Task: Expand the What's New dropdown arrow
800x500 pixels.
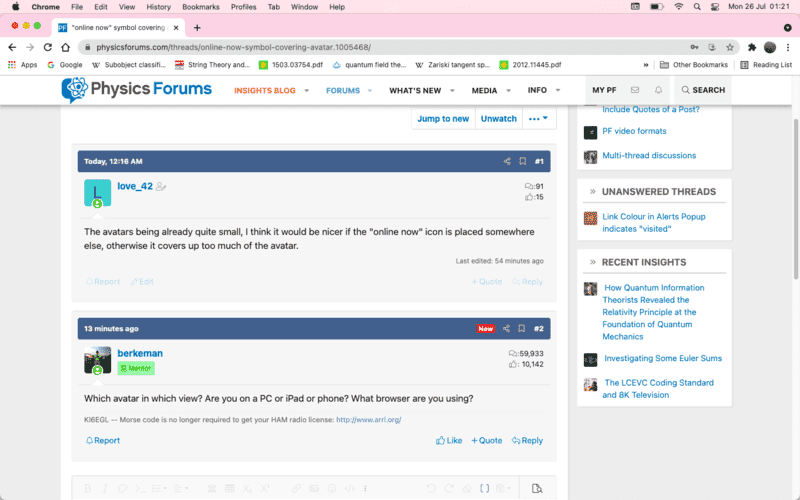Action: (452, 90)
